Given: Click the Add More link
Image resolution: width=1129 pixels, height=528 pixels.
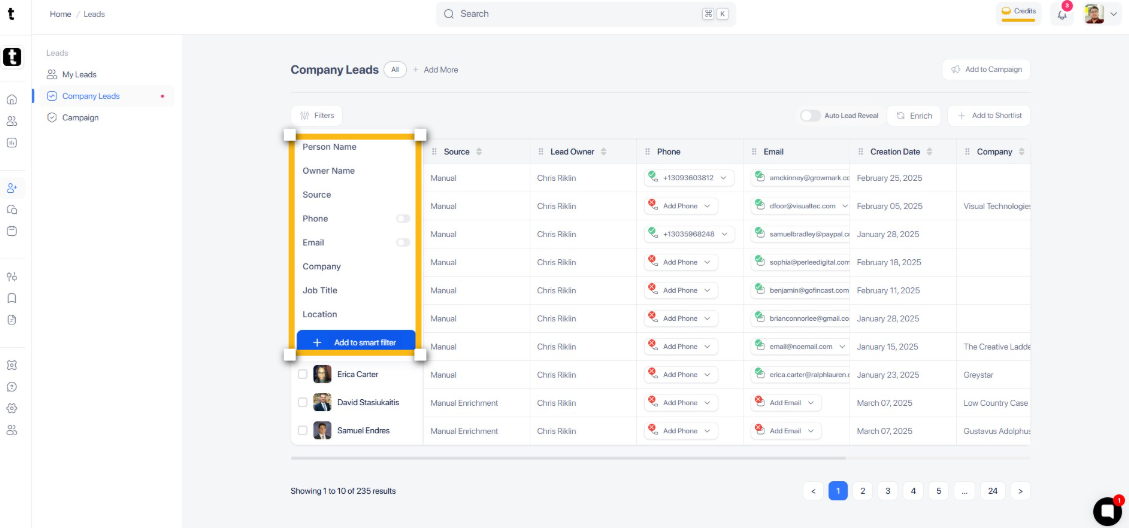Looking at the screenshot, I should pyautogui.click(x=436, y=70).
